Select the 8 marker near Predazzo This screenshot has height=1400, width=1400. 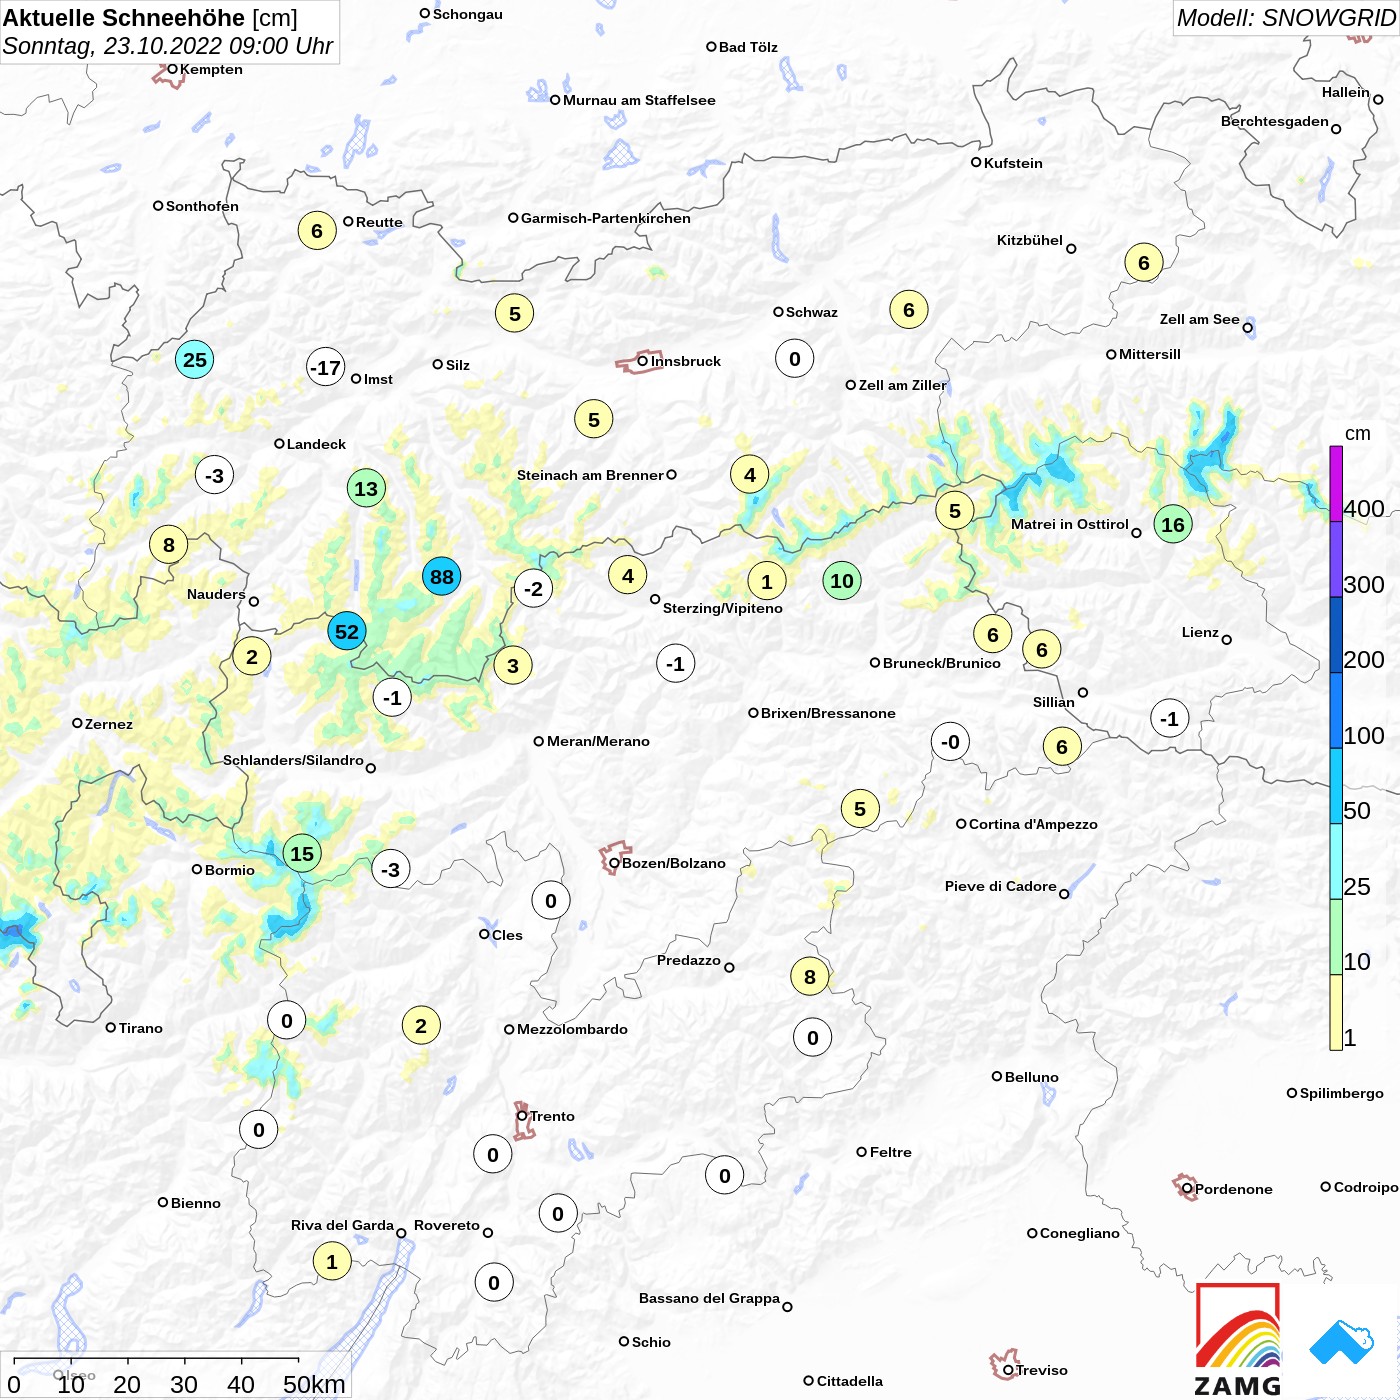click(x=810, y=976)
